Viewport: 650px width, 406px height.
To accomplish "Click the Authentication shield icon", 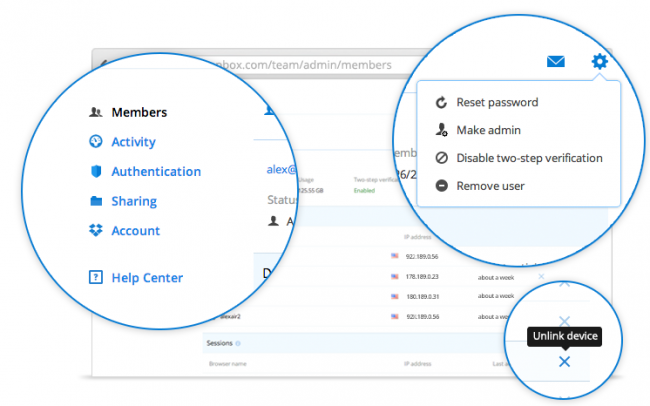I will pyautogui.click(x=96, y=171).
